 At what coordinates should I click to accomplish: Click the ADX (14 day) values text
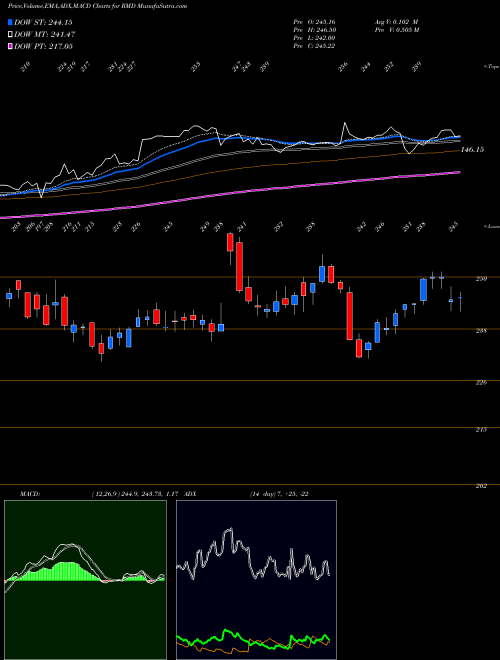[x=279, y=494]
